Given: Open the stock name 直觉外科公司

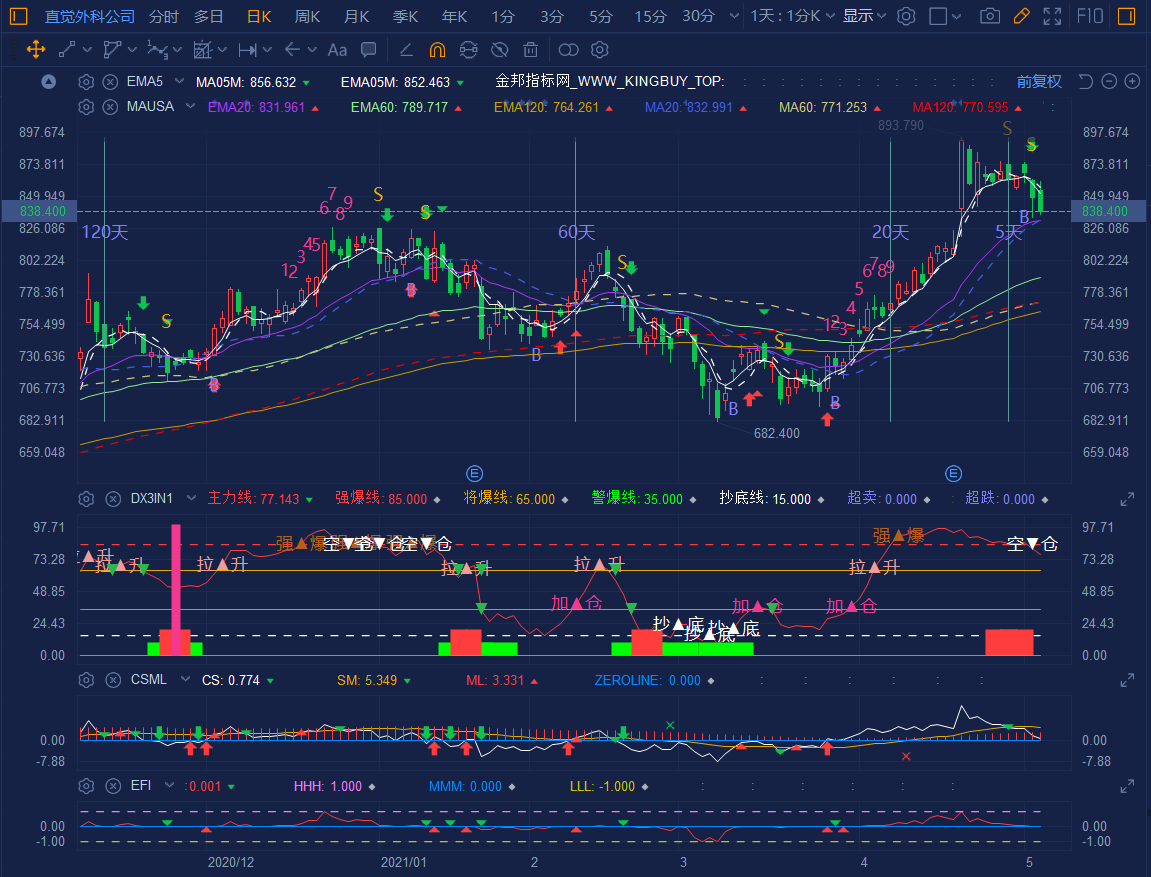Looking at the screenshot, I should (90, 16).
